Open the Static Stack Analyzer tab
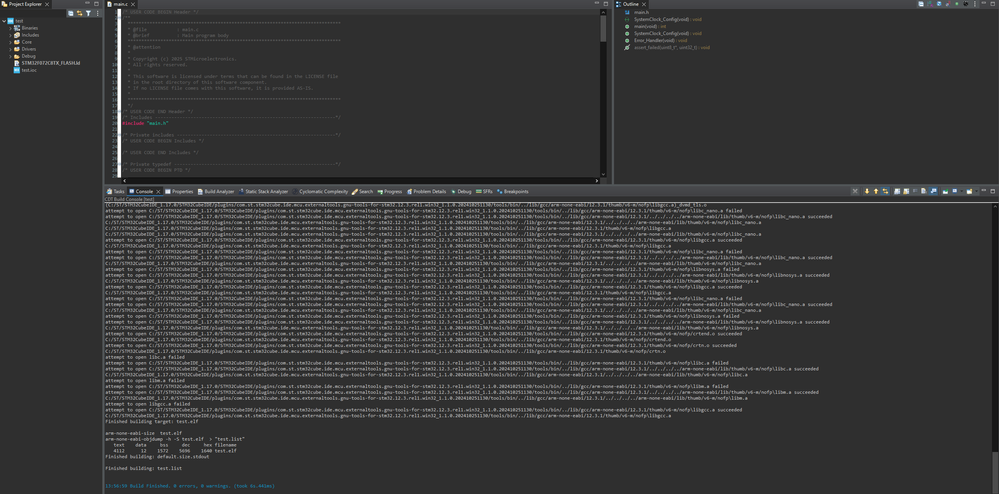999x494 pixels. (x=263, y=191)
